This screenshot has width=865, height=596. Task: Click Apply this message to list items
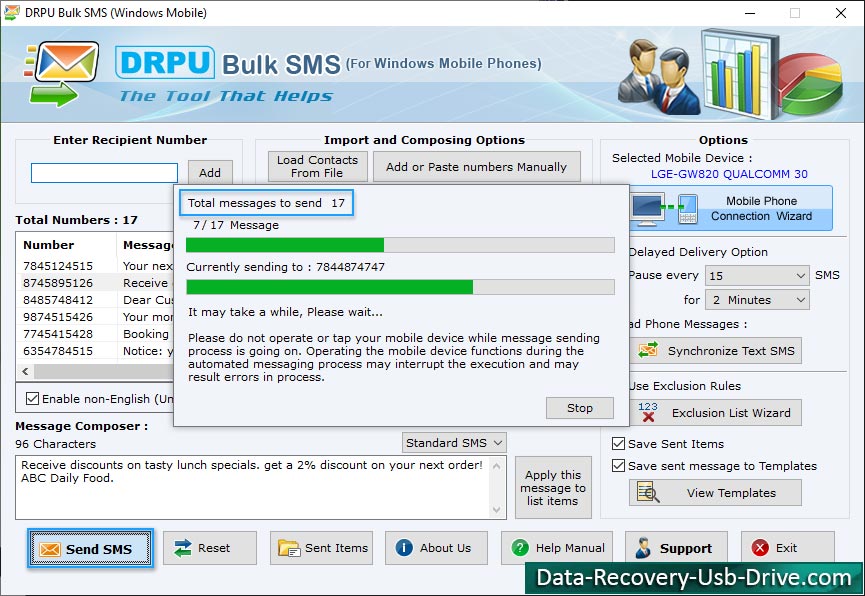pyautogui.click(x=553, y=488)
